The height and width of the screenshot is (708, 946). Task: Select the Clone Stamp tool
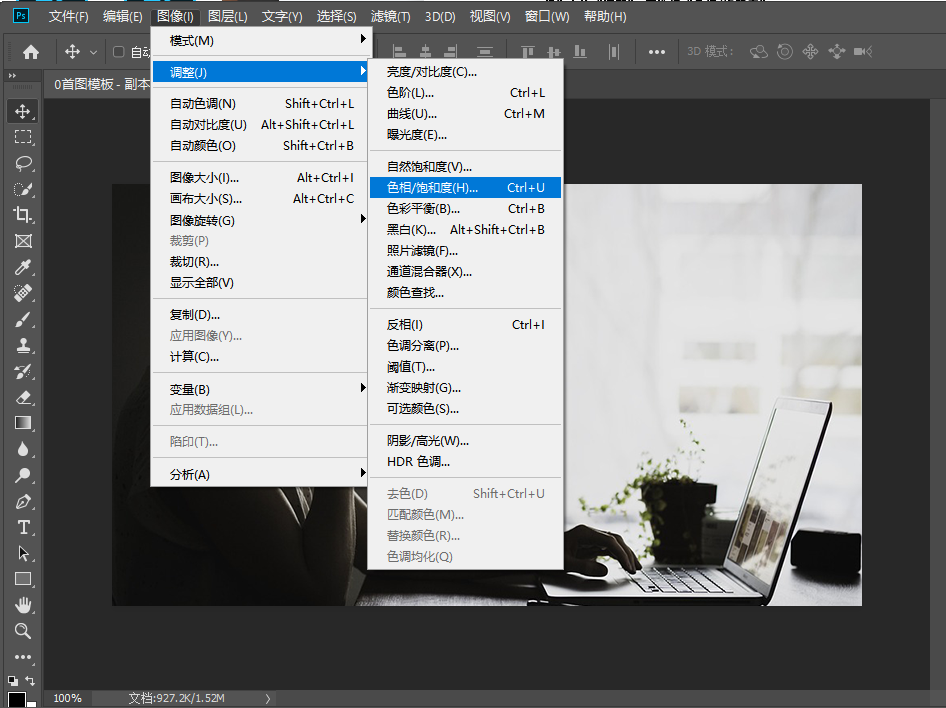[22, 345]
